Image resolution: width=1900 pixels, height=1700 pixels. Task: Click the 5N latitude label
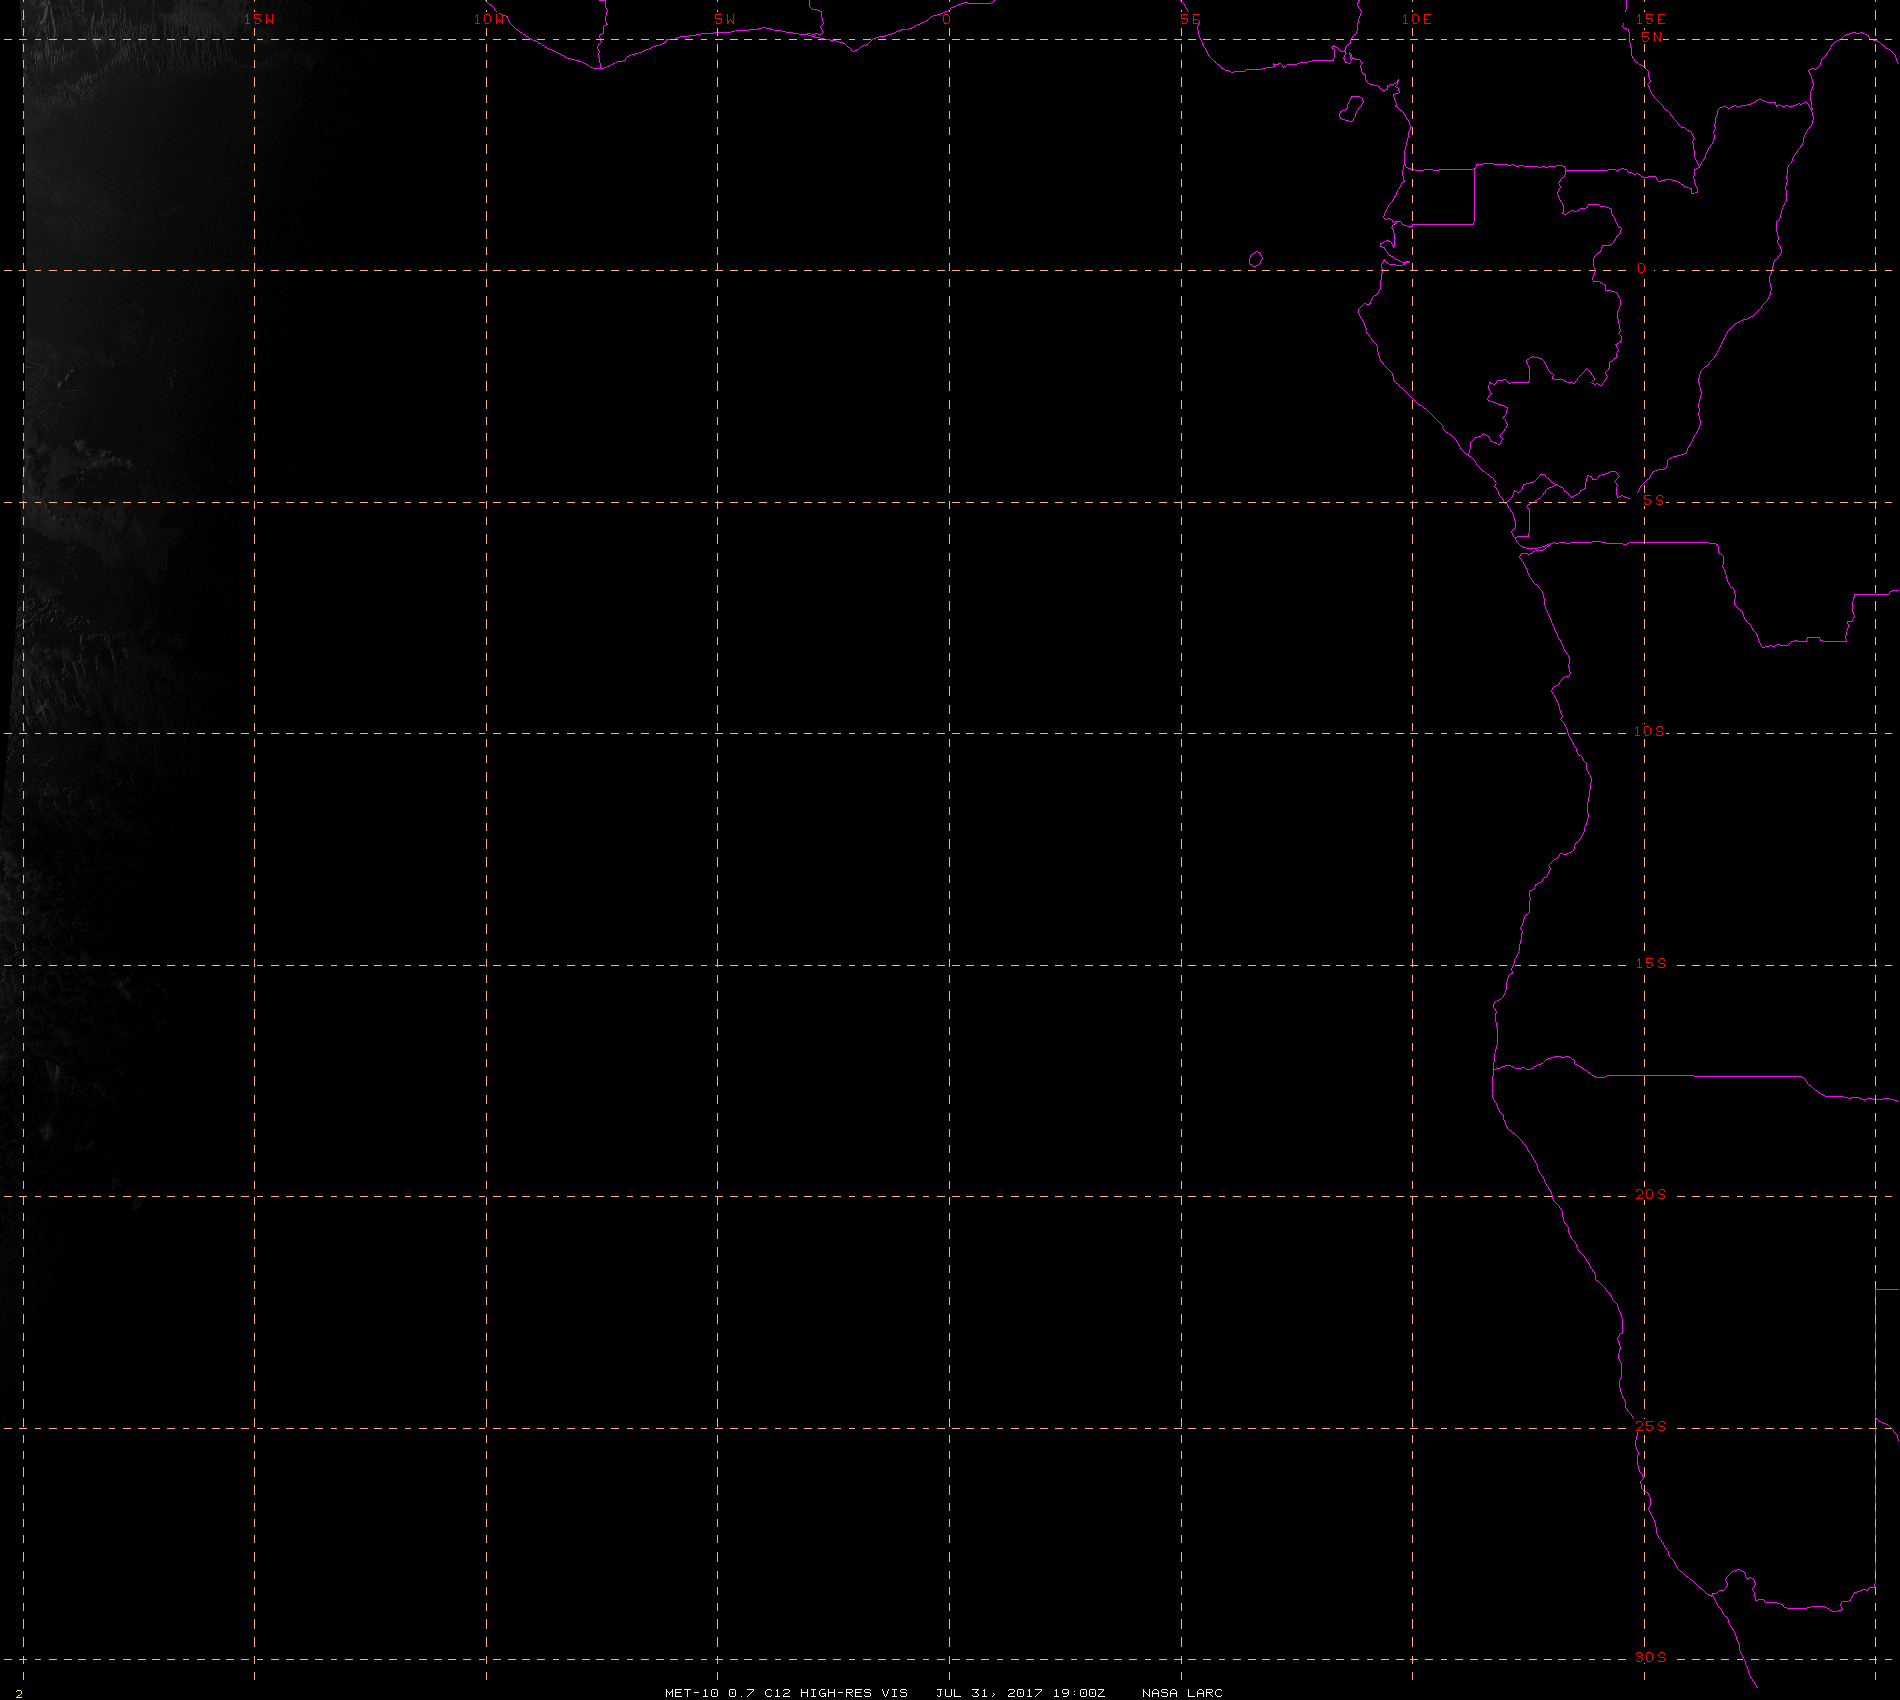coord(1652,37)
